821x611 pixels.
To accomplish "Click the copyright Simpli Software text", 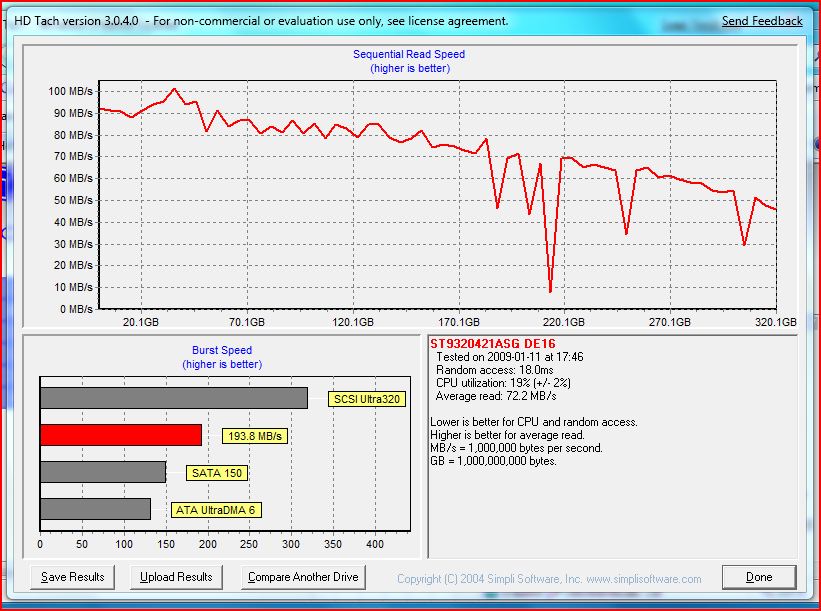I will pyautogui.click(x=549, y=579).
